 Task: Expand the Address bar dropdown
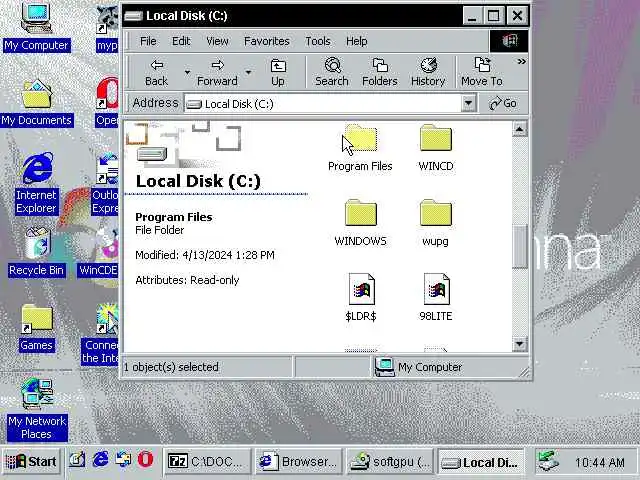click(x=469, y=103)
